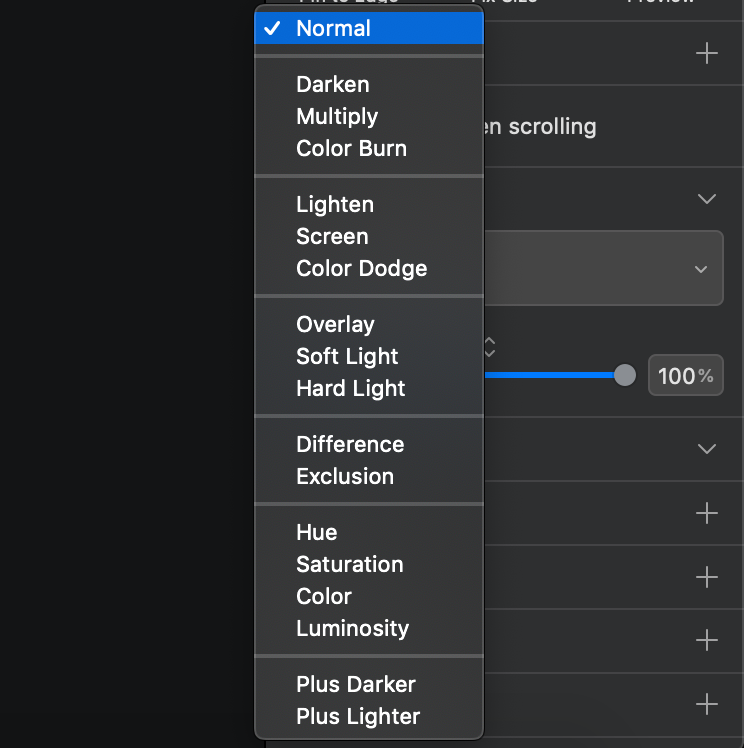Click the bottommost plus icon in panel
The height and width of the screenshot is (748, 744).
707,704
